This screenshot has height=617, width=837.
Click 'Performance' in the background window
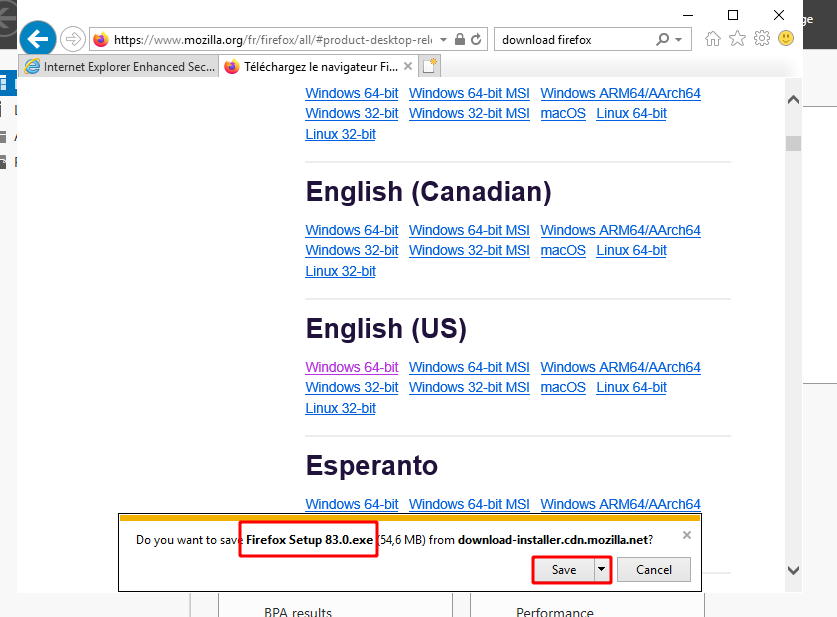click(555, 612)
